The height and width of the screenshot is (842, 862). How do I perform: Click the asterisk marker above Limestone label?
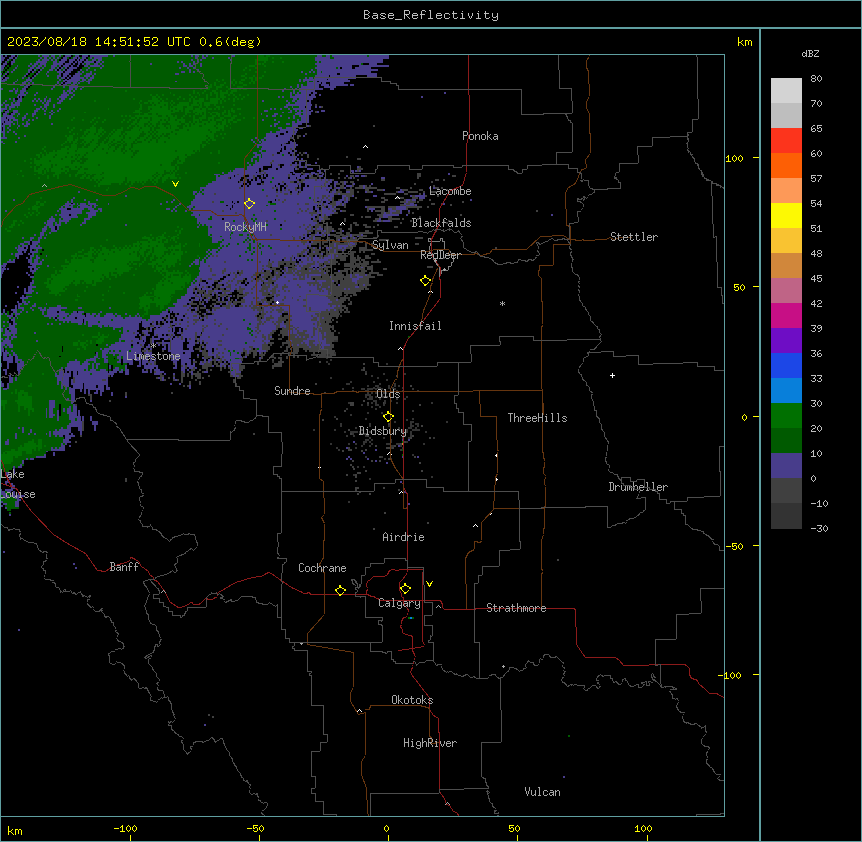(x=153, y=345)
